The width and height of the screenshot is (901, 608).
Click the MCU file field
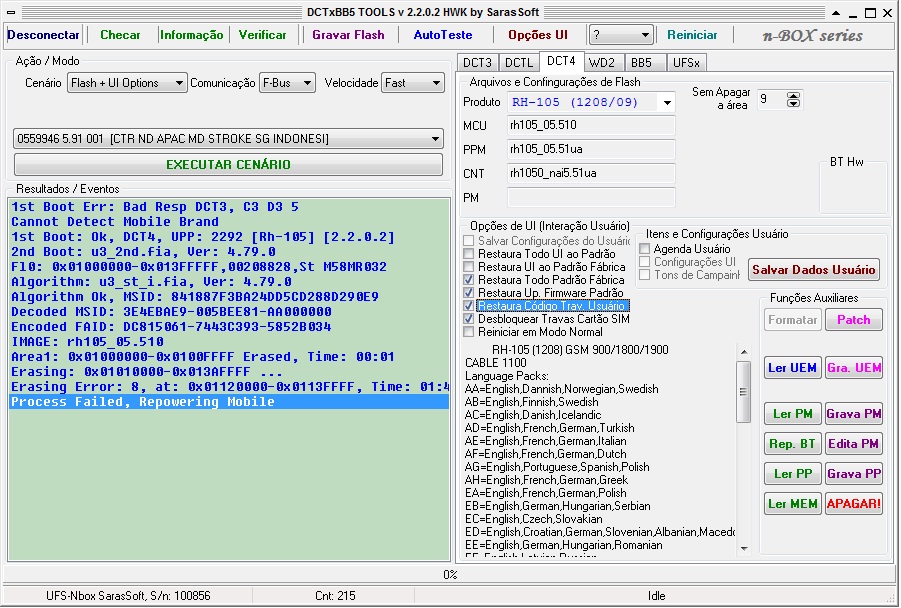[591, 125]
